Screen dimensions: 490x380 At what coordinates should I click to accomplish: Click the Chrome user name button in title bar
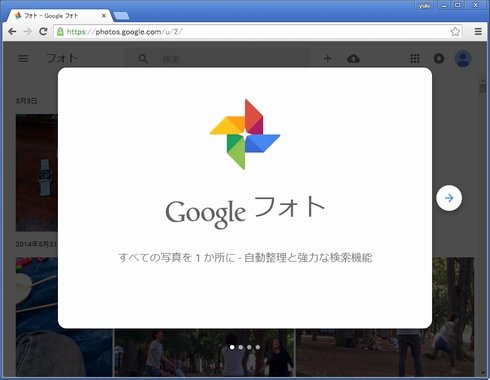424,5
